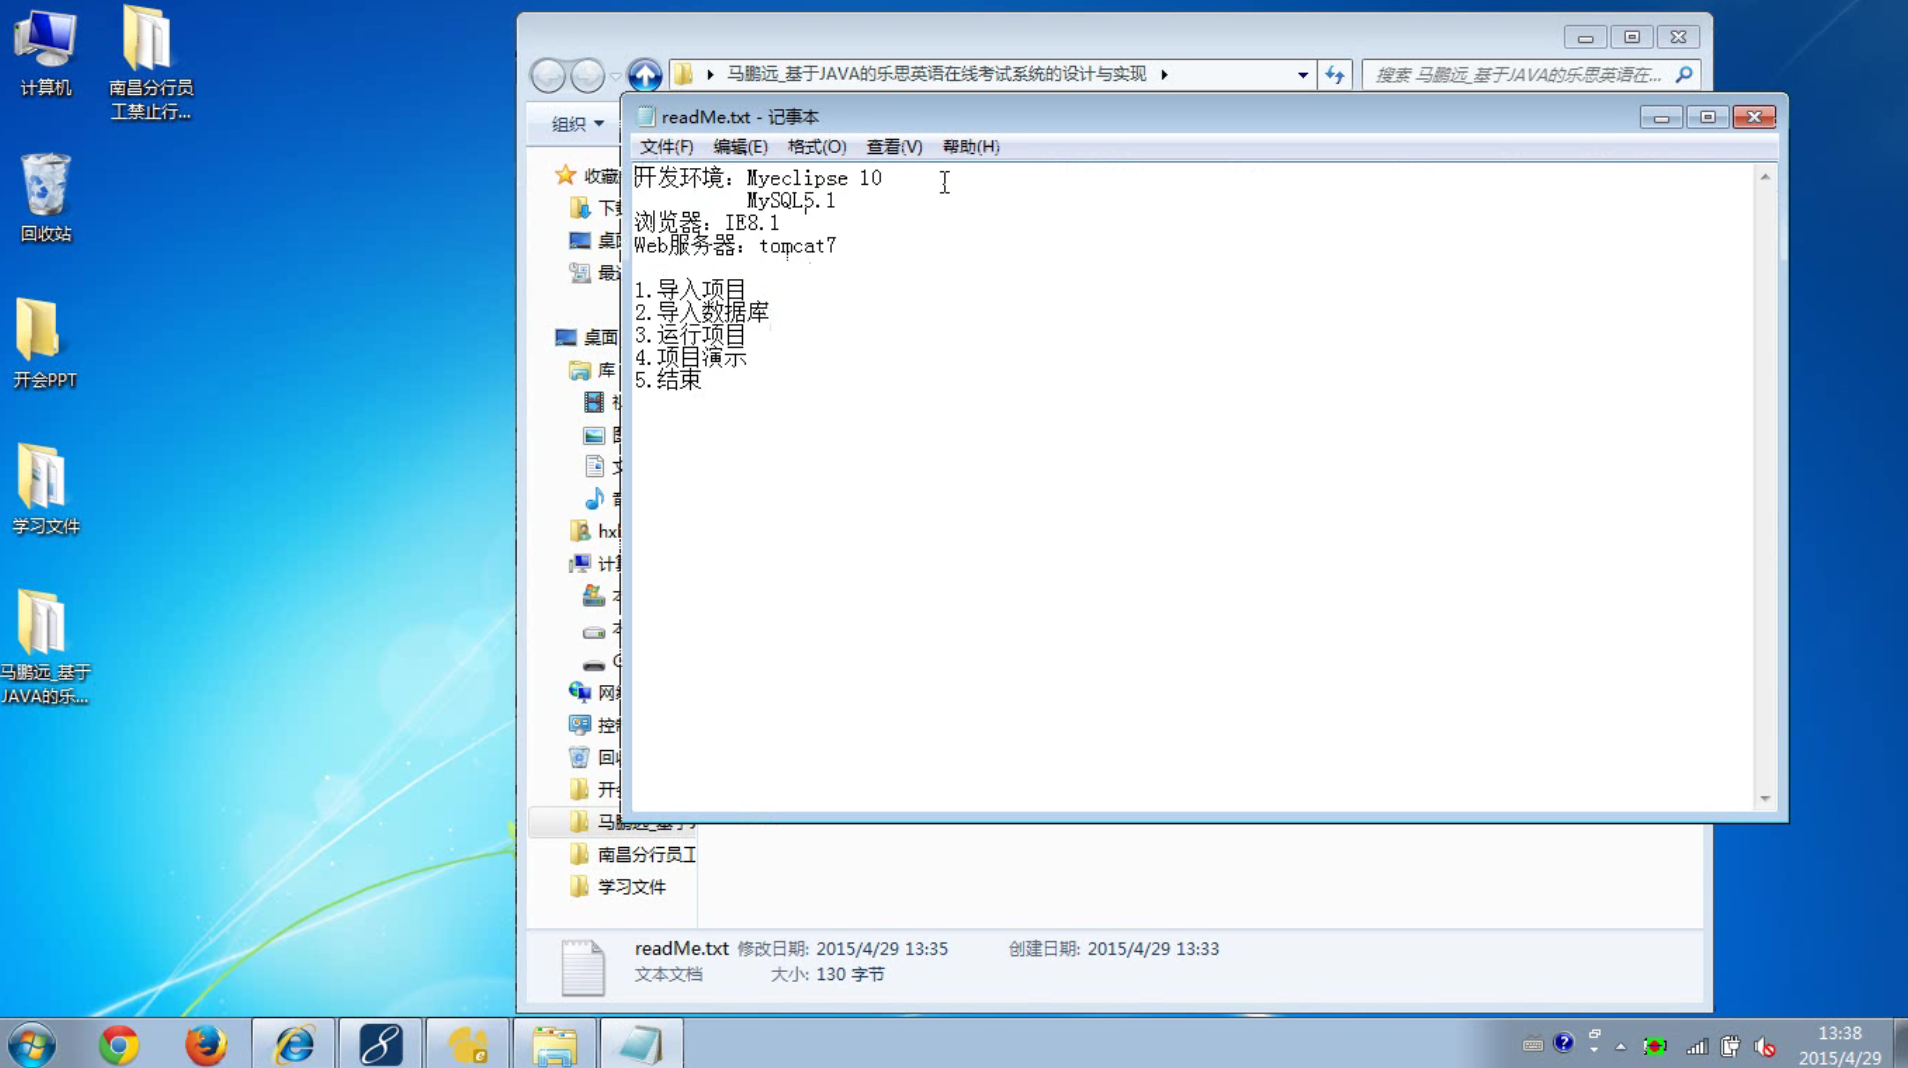Select the 南昌分行员工禁止行 desktop folder

[150, 63]
